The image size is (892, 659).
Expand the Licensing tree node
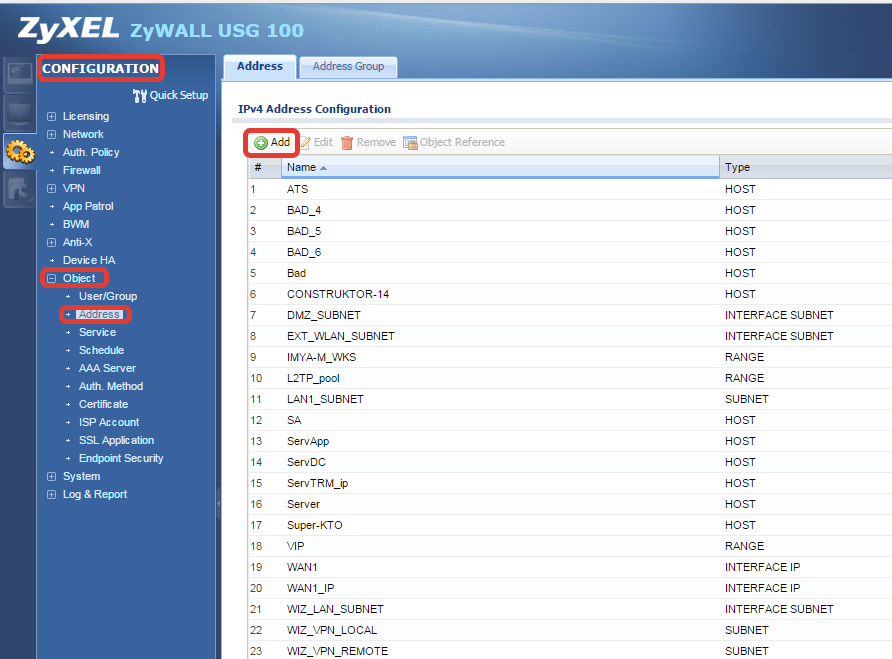click(51, 117)
